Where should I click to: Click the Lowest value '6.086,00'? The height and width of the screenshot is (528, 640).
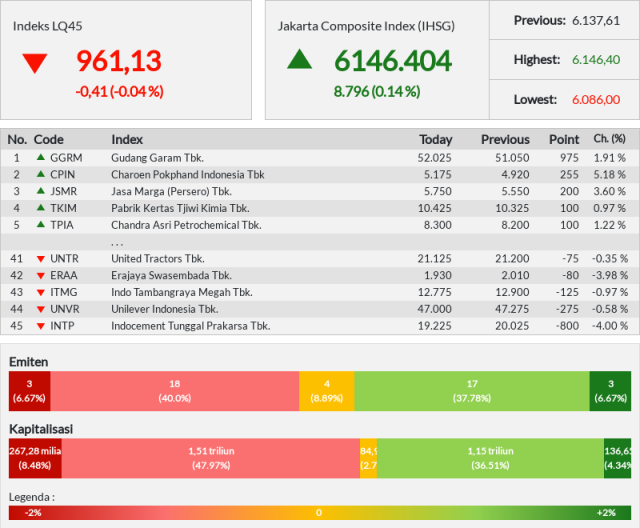coord(596,100)
